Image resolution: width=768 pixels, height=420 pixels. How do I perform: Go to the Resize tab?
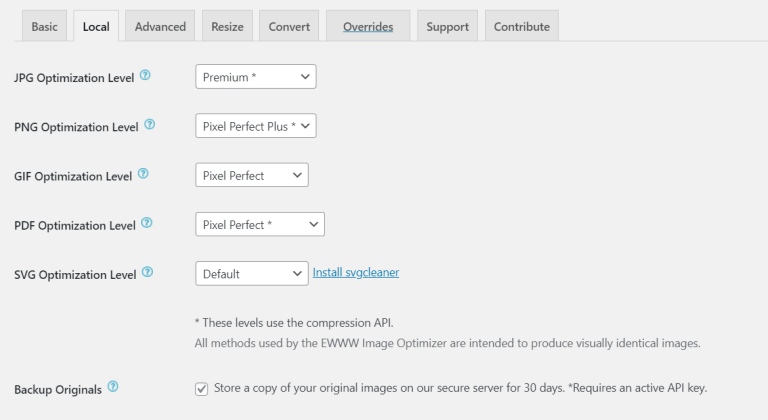point(227,26)
